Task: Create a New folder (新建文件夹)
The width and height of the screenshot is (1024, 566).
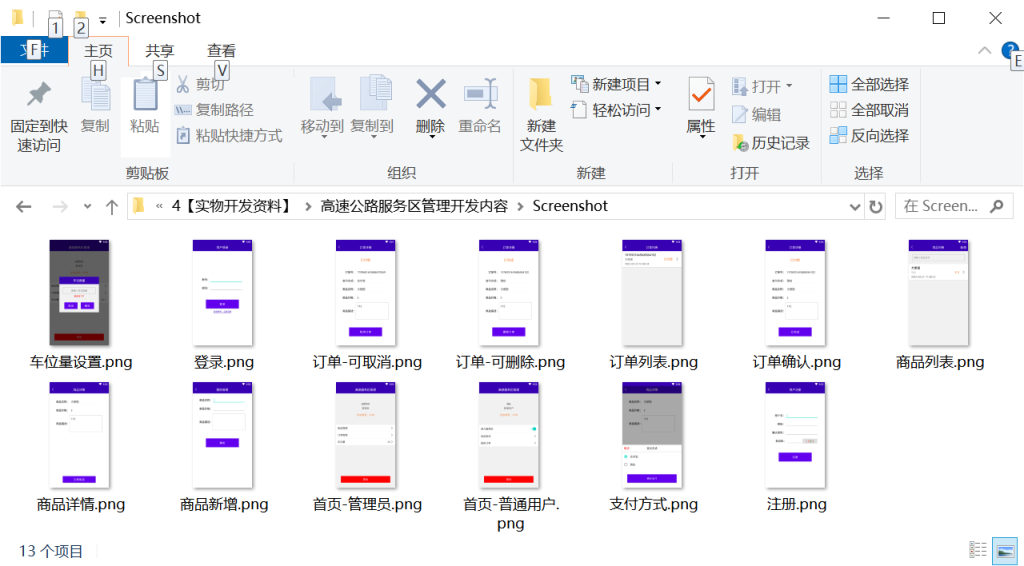Action: (x=541, y=116)
